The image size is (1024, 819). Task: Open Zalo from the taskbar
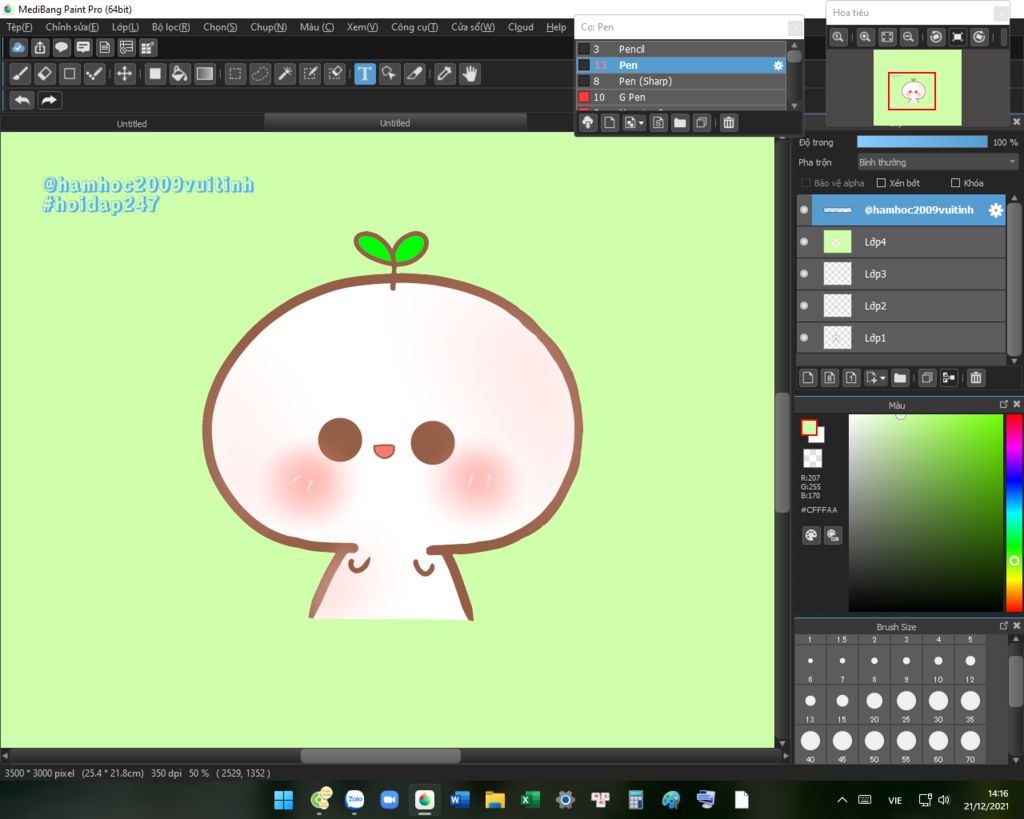355,800
